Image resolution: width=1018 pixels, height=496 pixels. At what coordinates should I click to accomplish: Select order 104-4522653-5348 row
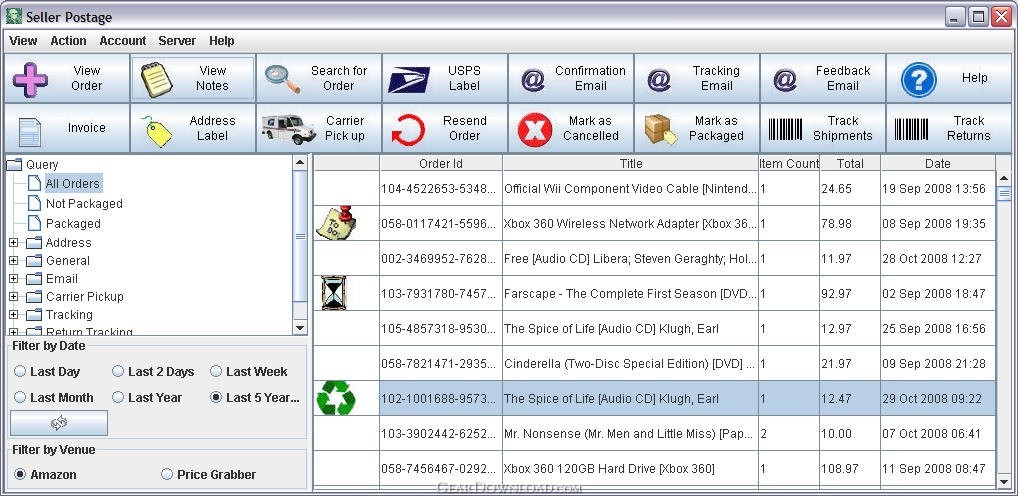point(654,189)
